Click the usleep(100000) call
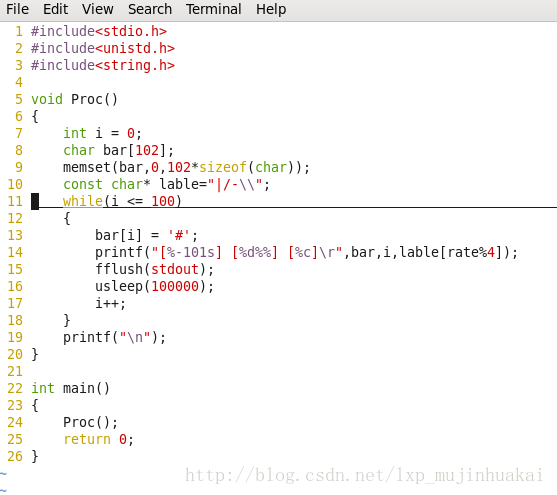 click(155, 286)
